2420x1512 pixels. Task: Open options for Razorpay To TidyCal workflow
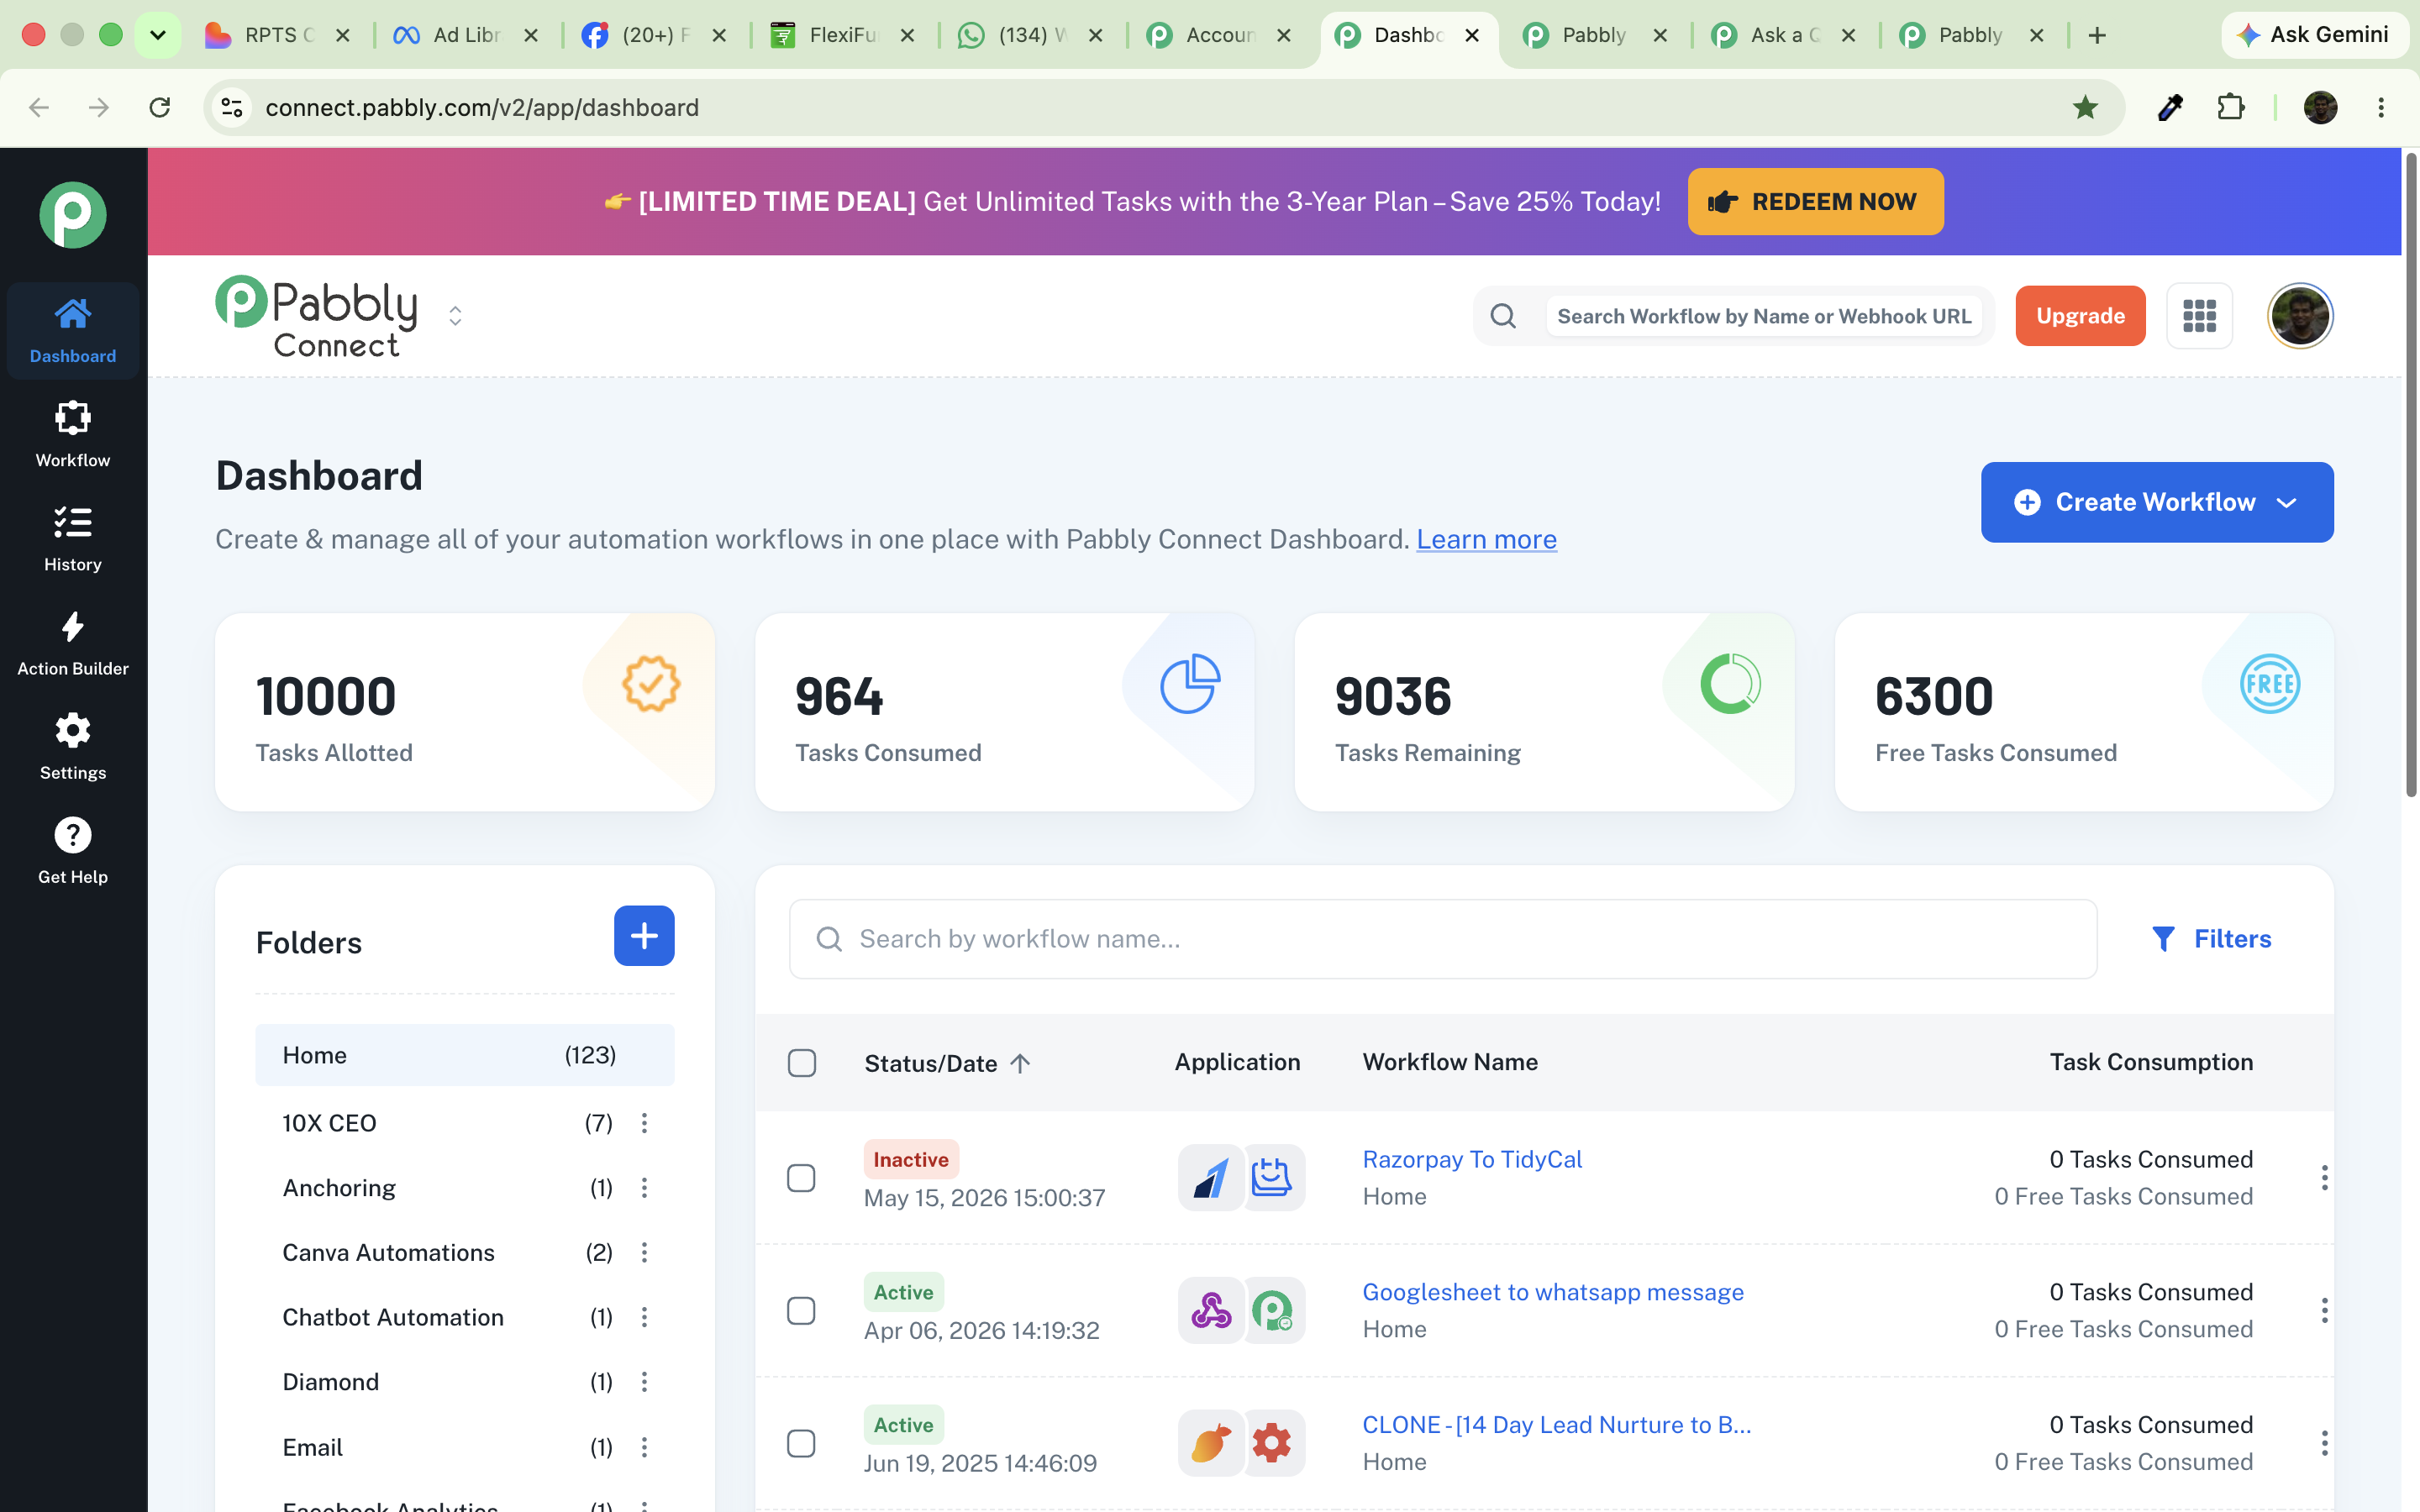click(2324, 1178)
